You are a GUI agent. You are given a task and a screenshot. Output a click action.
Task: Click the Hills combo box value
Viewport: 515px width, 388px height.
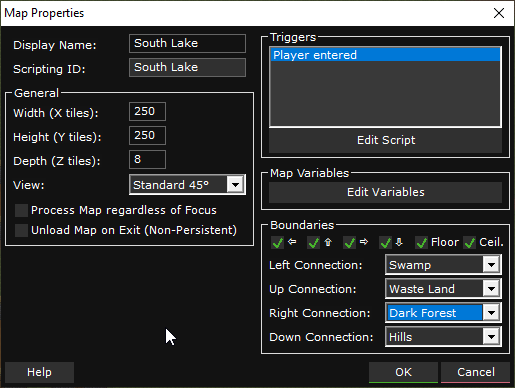(x=435, y=337)
